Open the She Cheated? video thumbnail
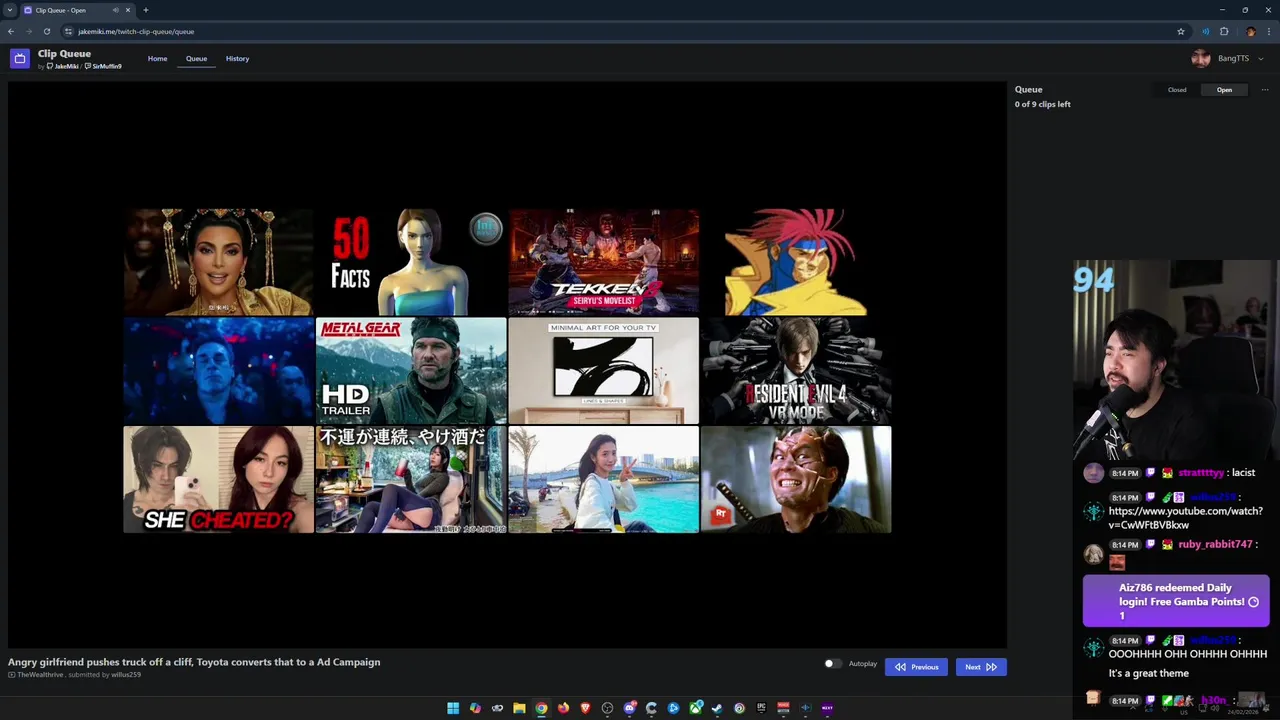This screenshot has width=1280, height=720. click(x=218, y=479)
